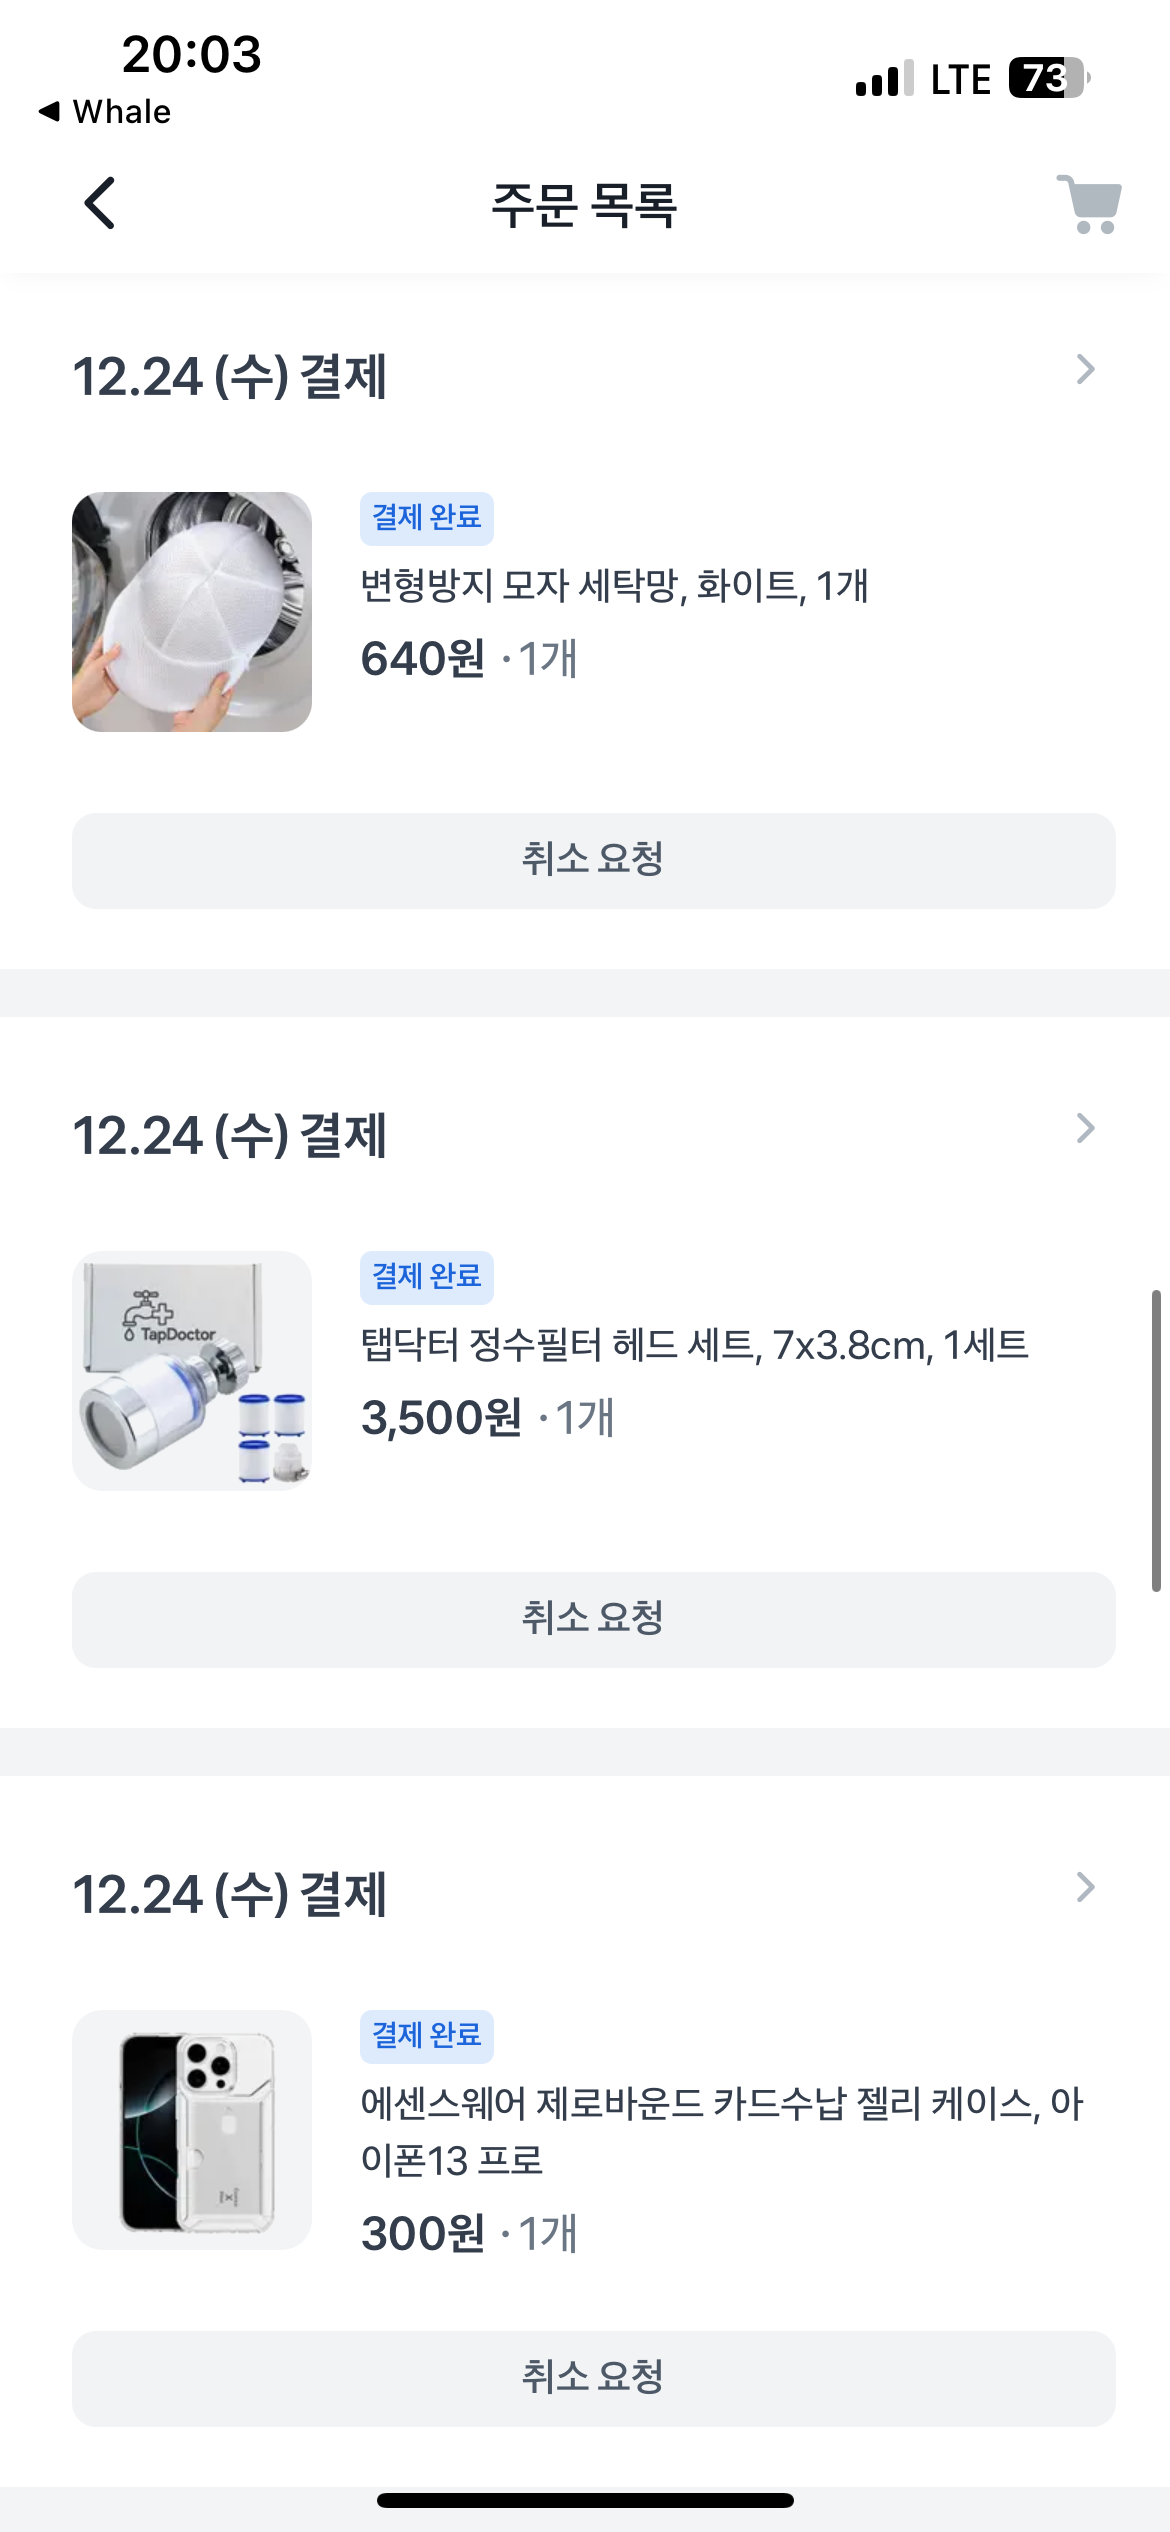Open TapDoctor water filter thumbnail
The image size is (1170, 2532).
point(192,1371)
